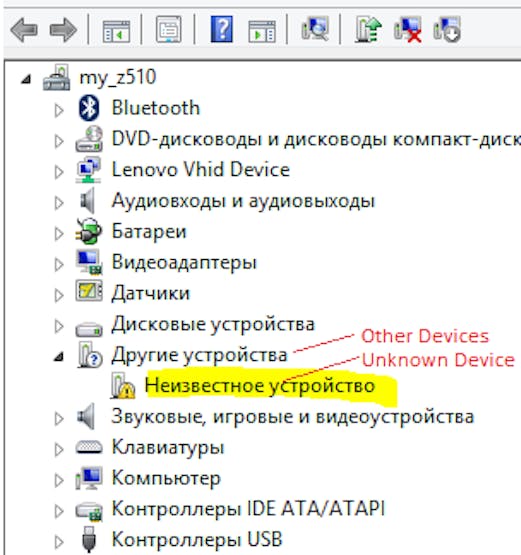521x555 pixels.
Task: Click the Disable device down-arrow icon
Action: [x=447, y=30]
